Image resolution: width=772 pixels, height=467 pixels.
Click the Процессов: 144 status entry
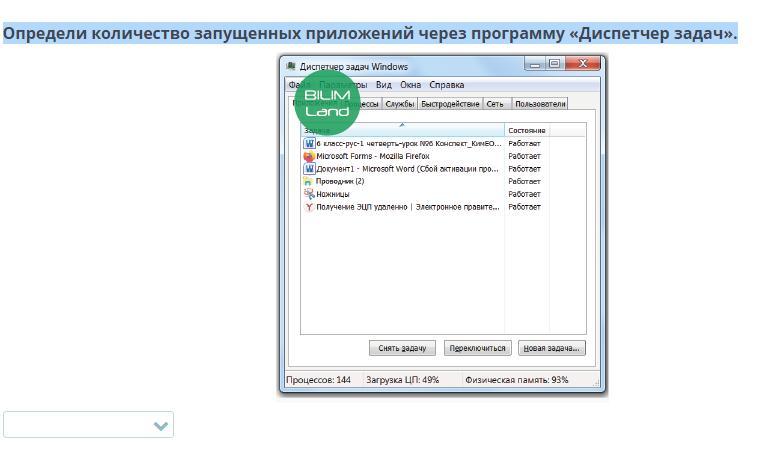[319, 380]
